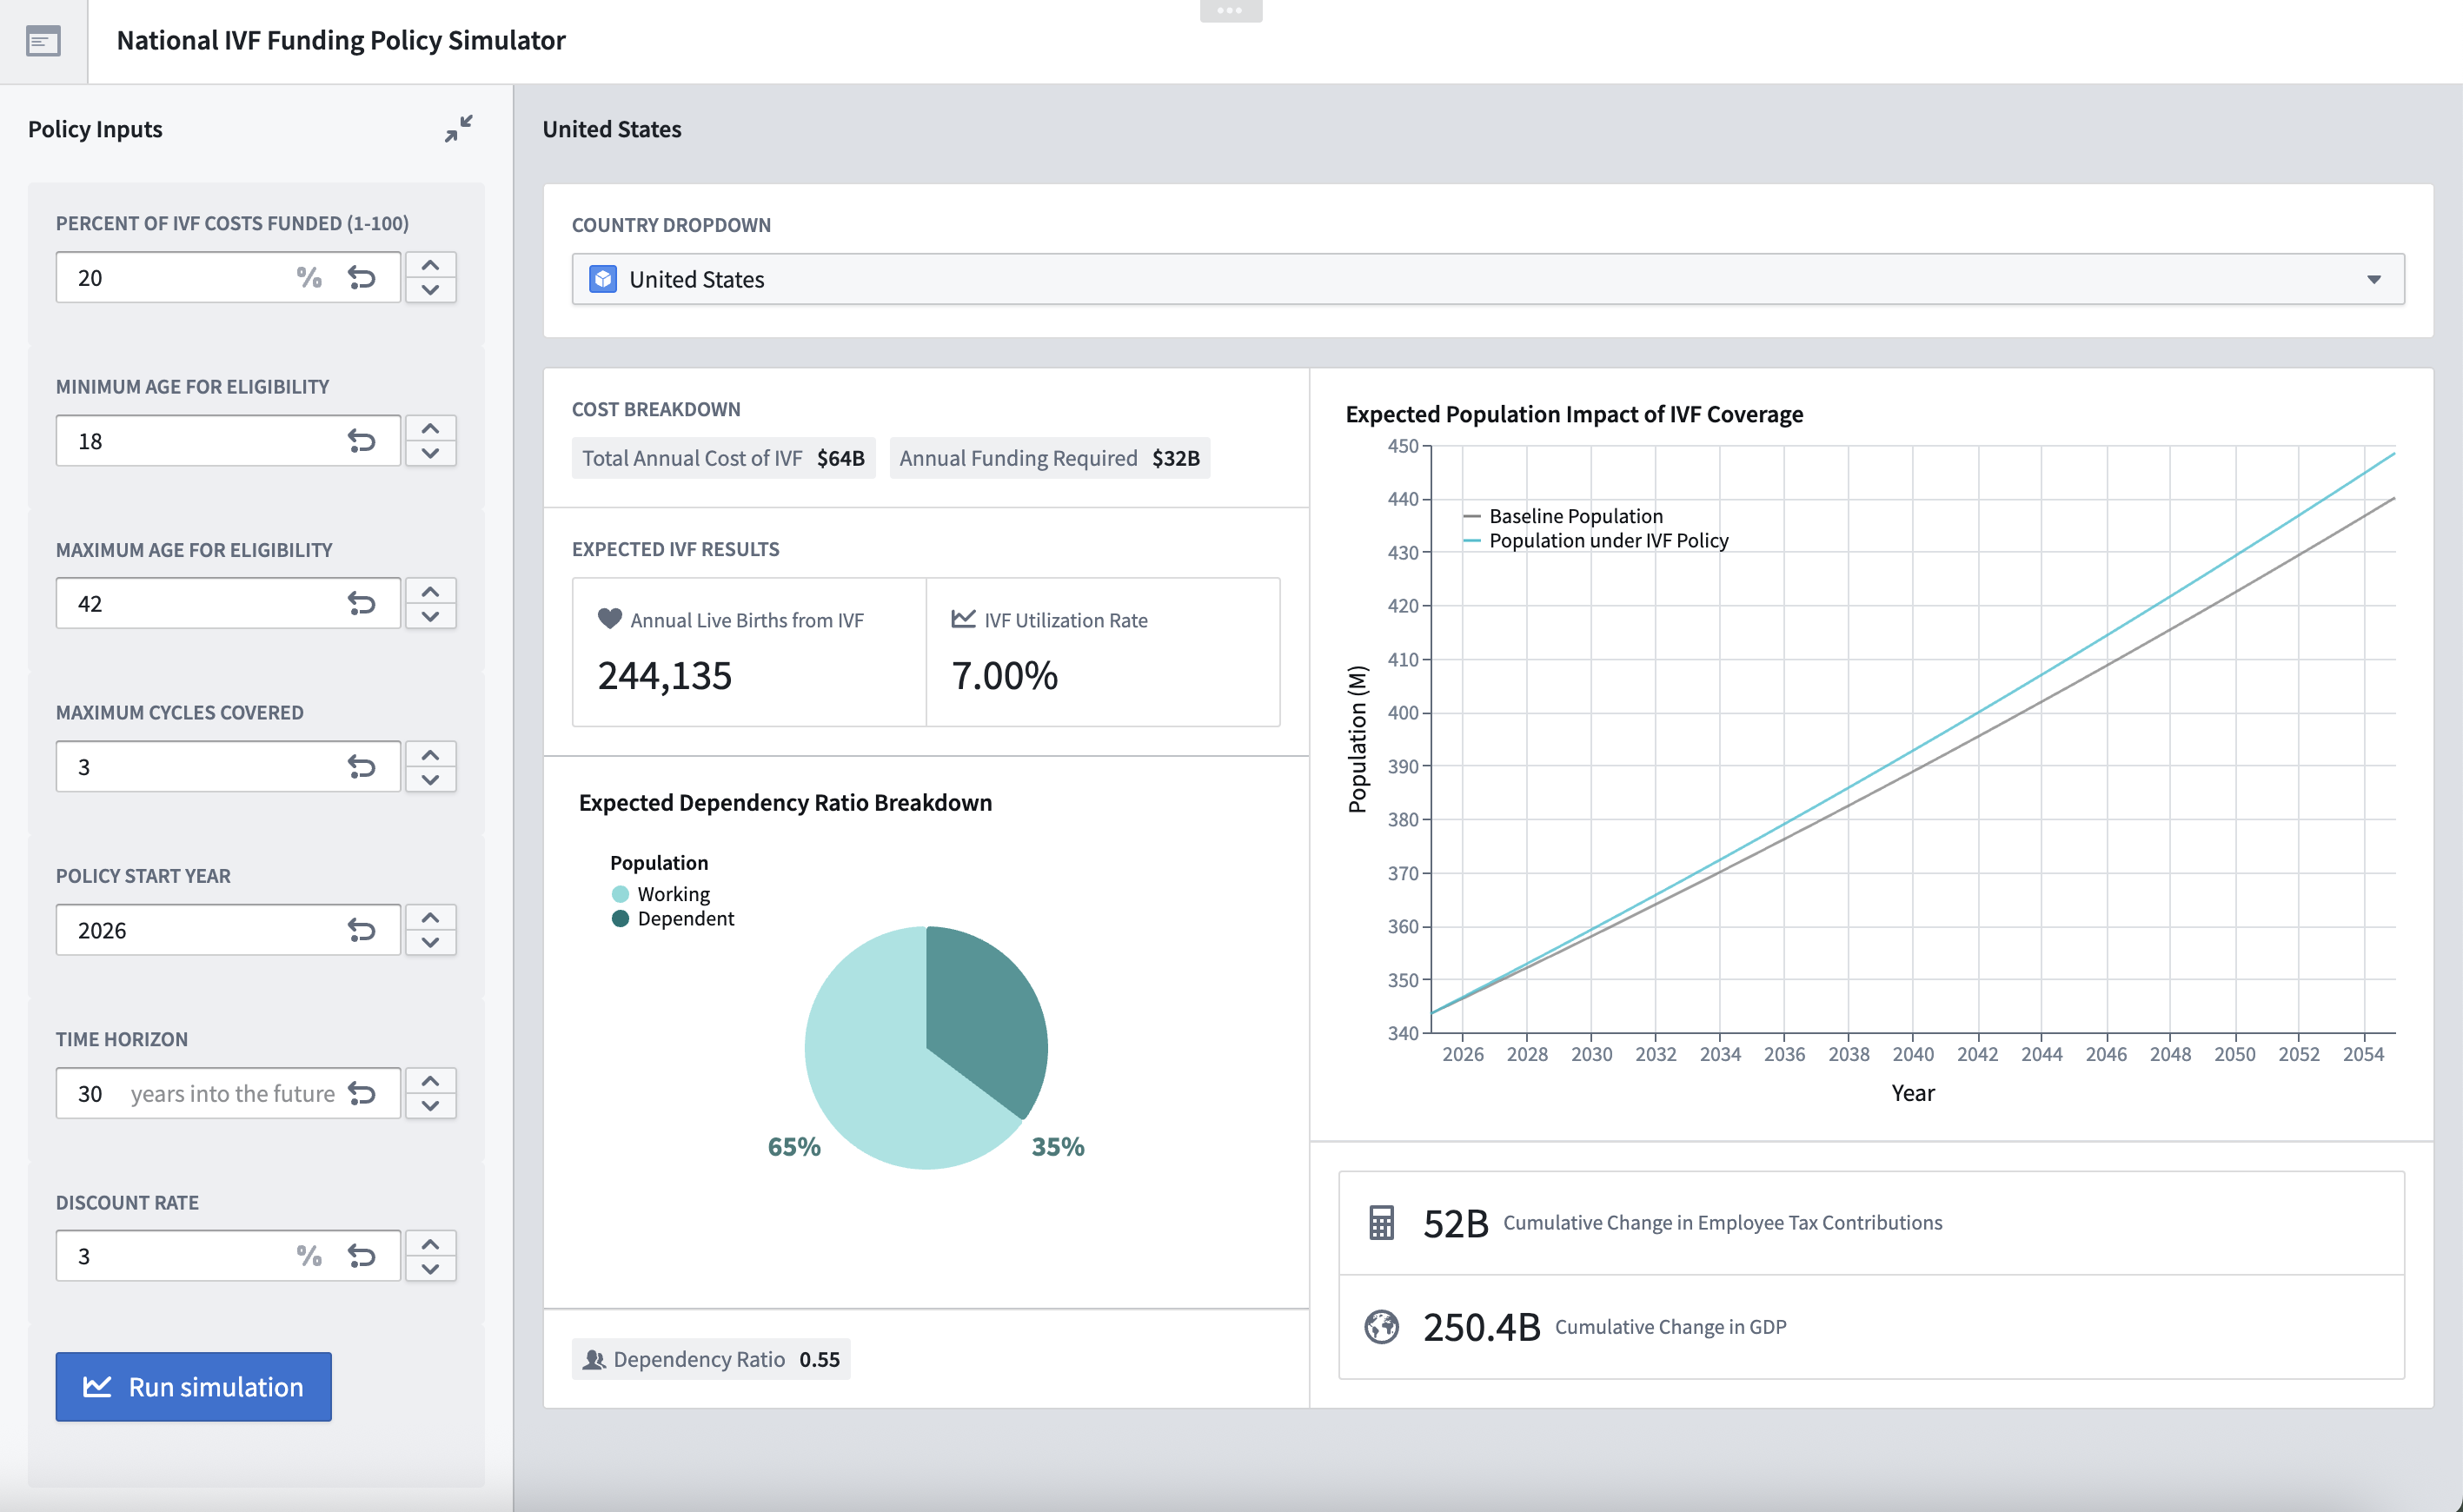Image resolution: width=2463 pixels, height=1512 pixels.
Task: Decrease the Time Horizon value
Action: click(430, 1106)
